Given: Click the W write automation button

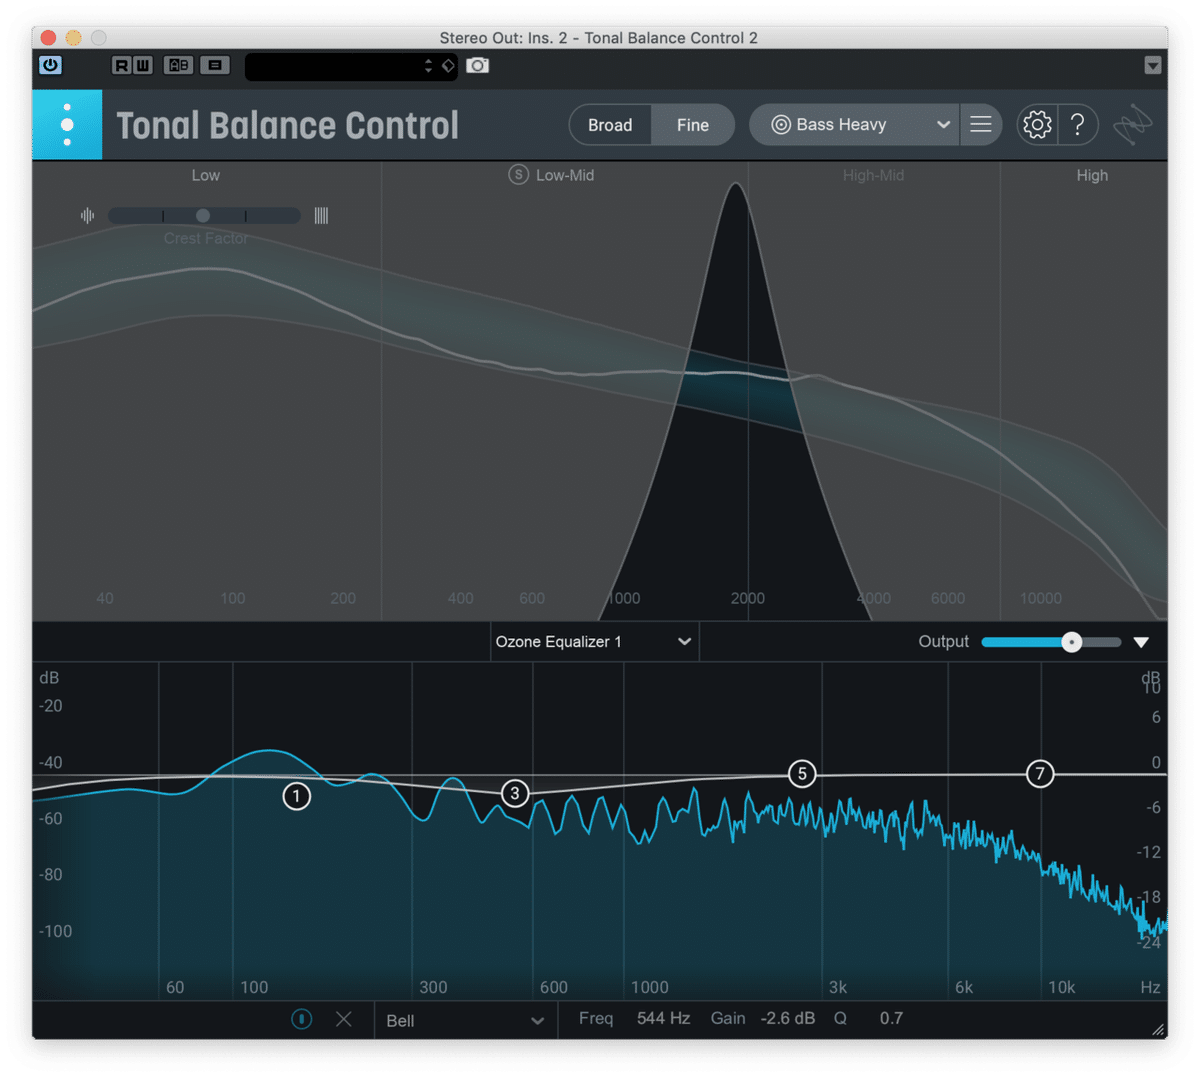Looking at the screenshot, I should [143, 66].
